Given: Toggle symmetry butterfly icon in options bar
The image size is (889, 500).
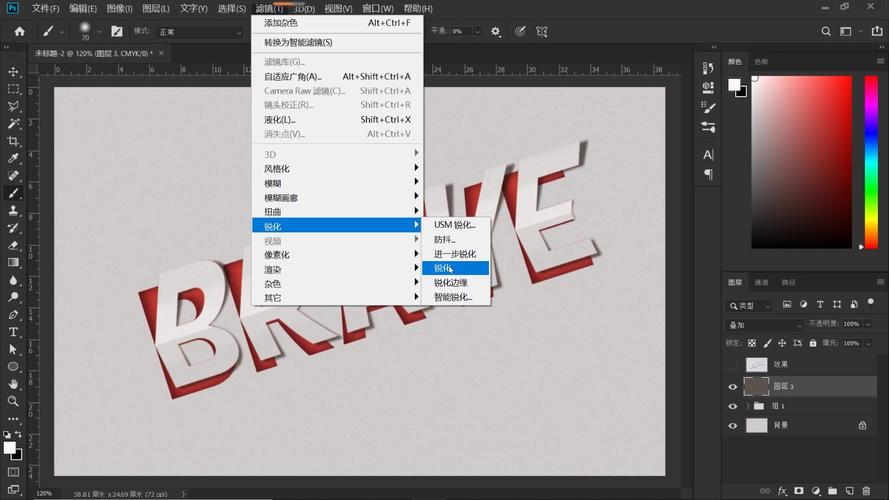Looking at the screenshot, I should (x=542, y=32).
